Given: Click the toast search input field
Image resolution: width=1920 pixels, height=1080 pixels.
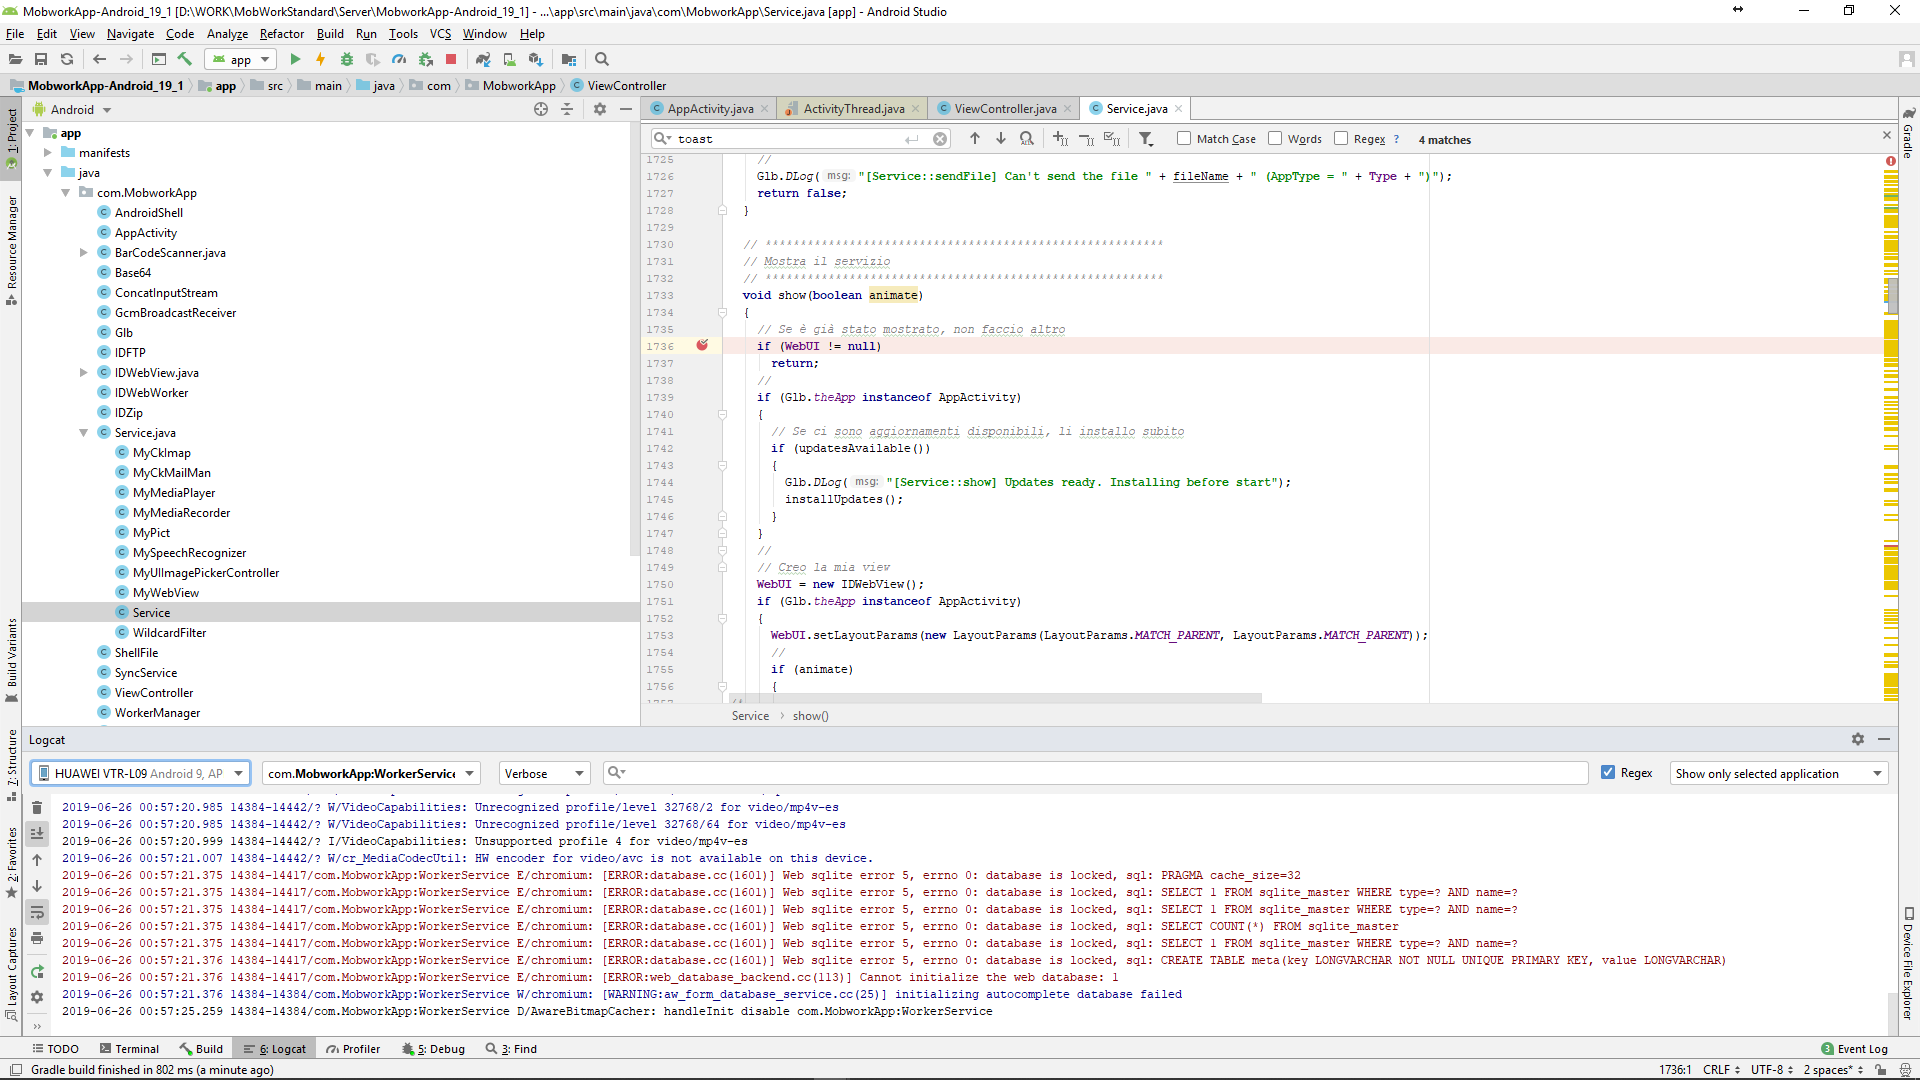Looking at the screenshot, I should pyautogui.click(x=800, y=139).
